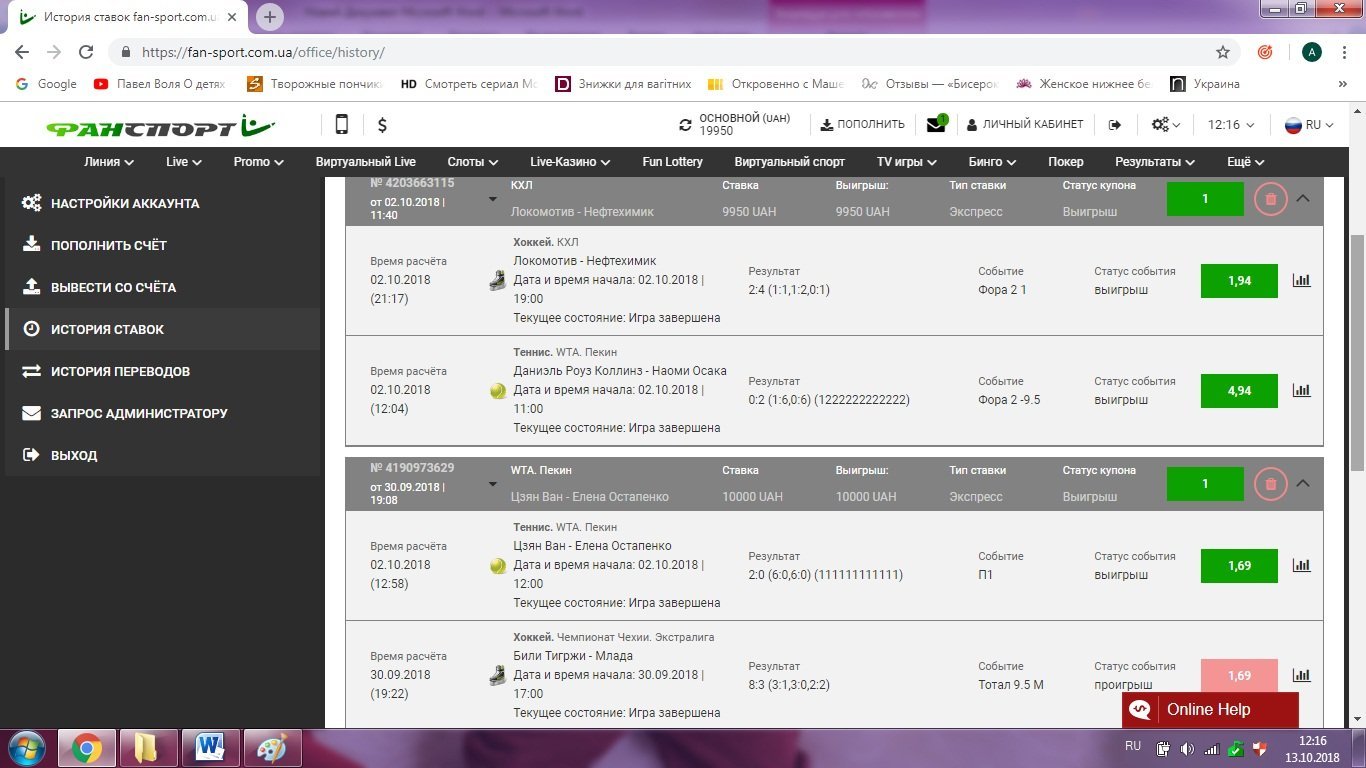Refresh the balance with the sync icon
The image size is (1366, 768).
coord(685,125)
